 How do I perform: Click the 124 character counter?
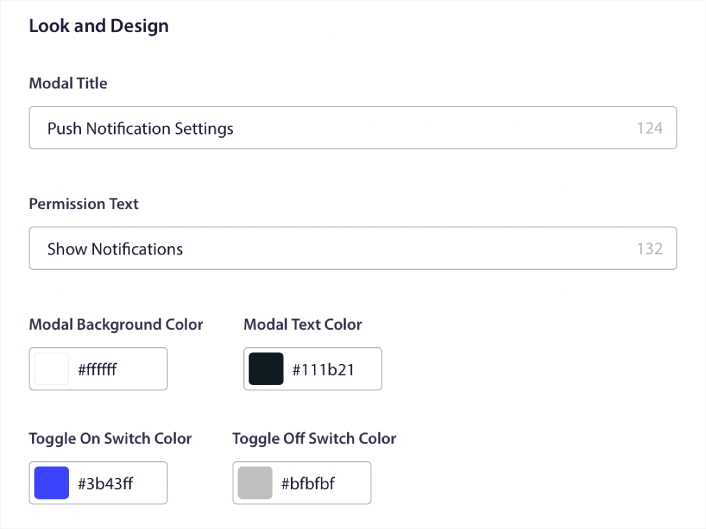pyautogui.click(x=650, y=128)
